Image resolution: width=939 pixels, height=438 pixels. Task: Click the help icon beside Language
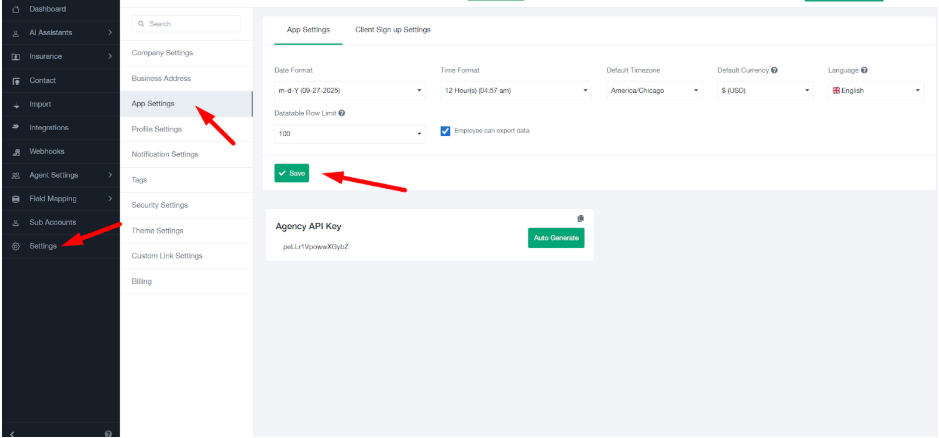coord(863,70)
